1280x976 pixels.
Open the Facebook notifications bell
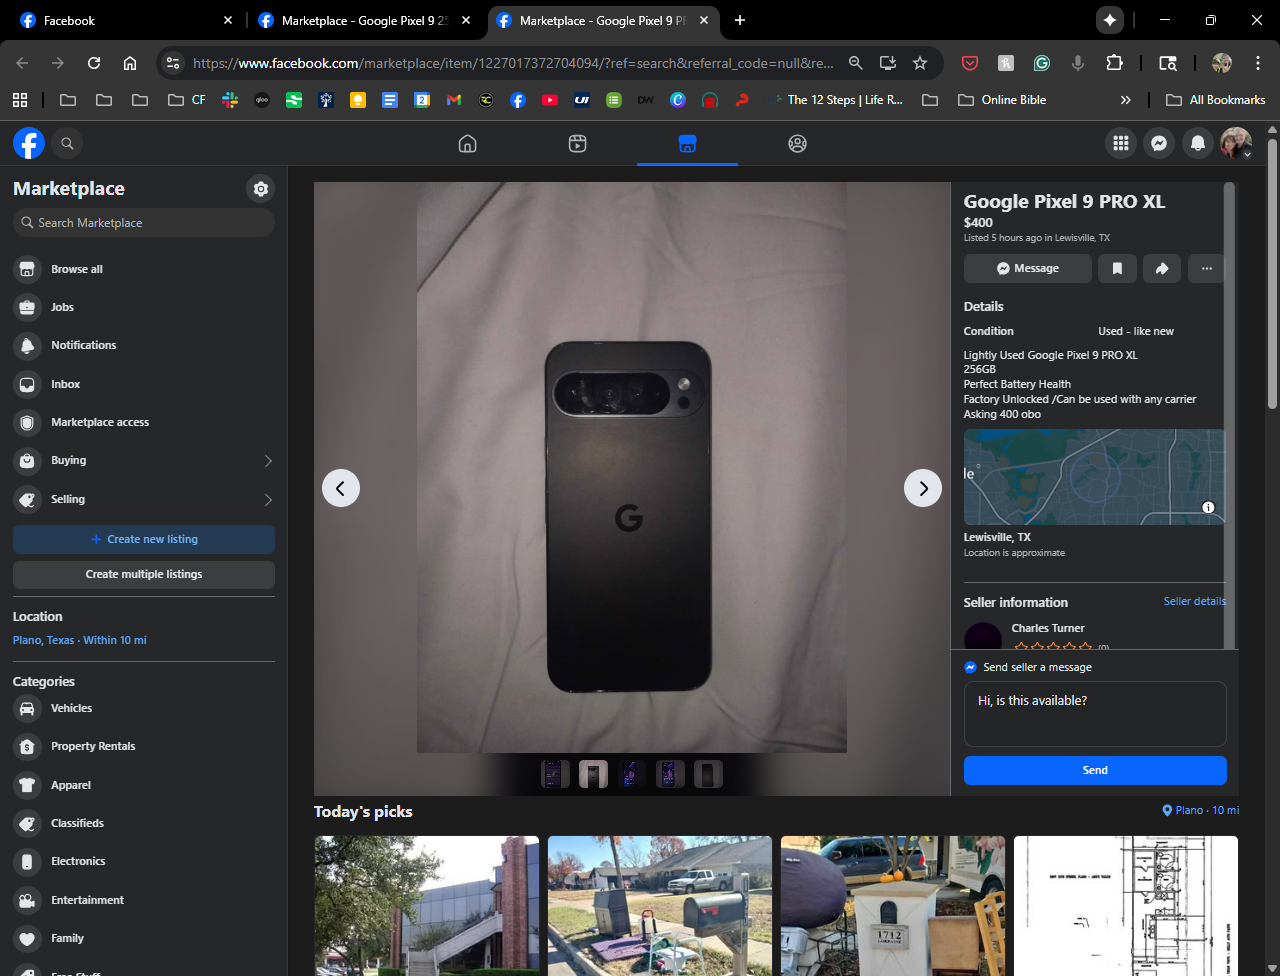pyautogui.click(x=1197, y=144)
